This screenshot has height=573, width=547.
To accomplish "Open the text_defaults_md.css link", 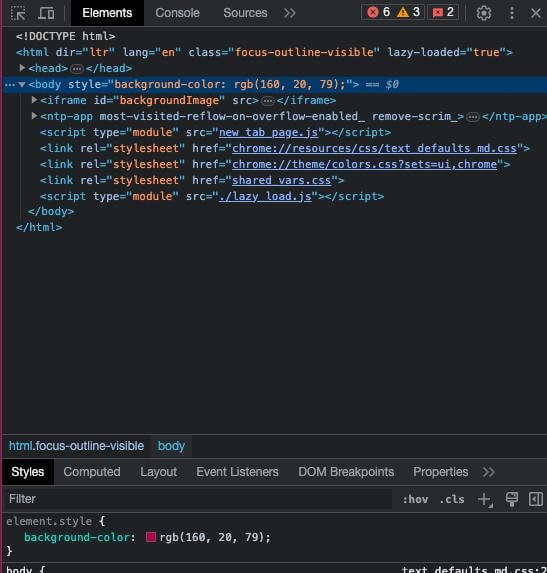I will pyautogui.click(x=374, y=148).
